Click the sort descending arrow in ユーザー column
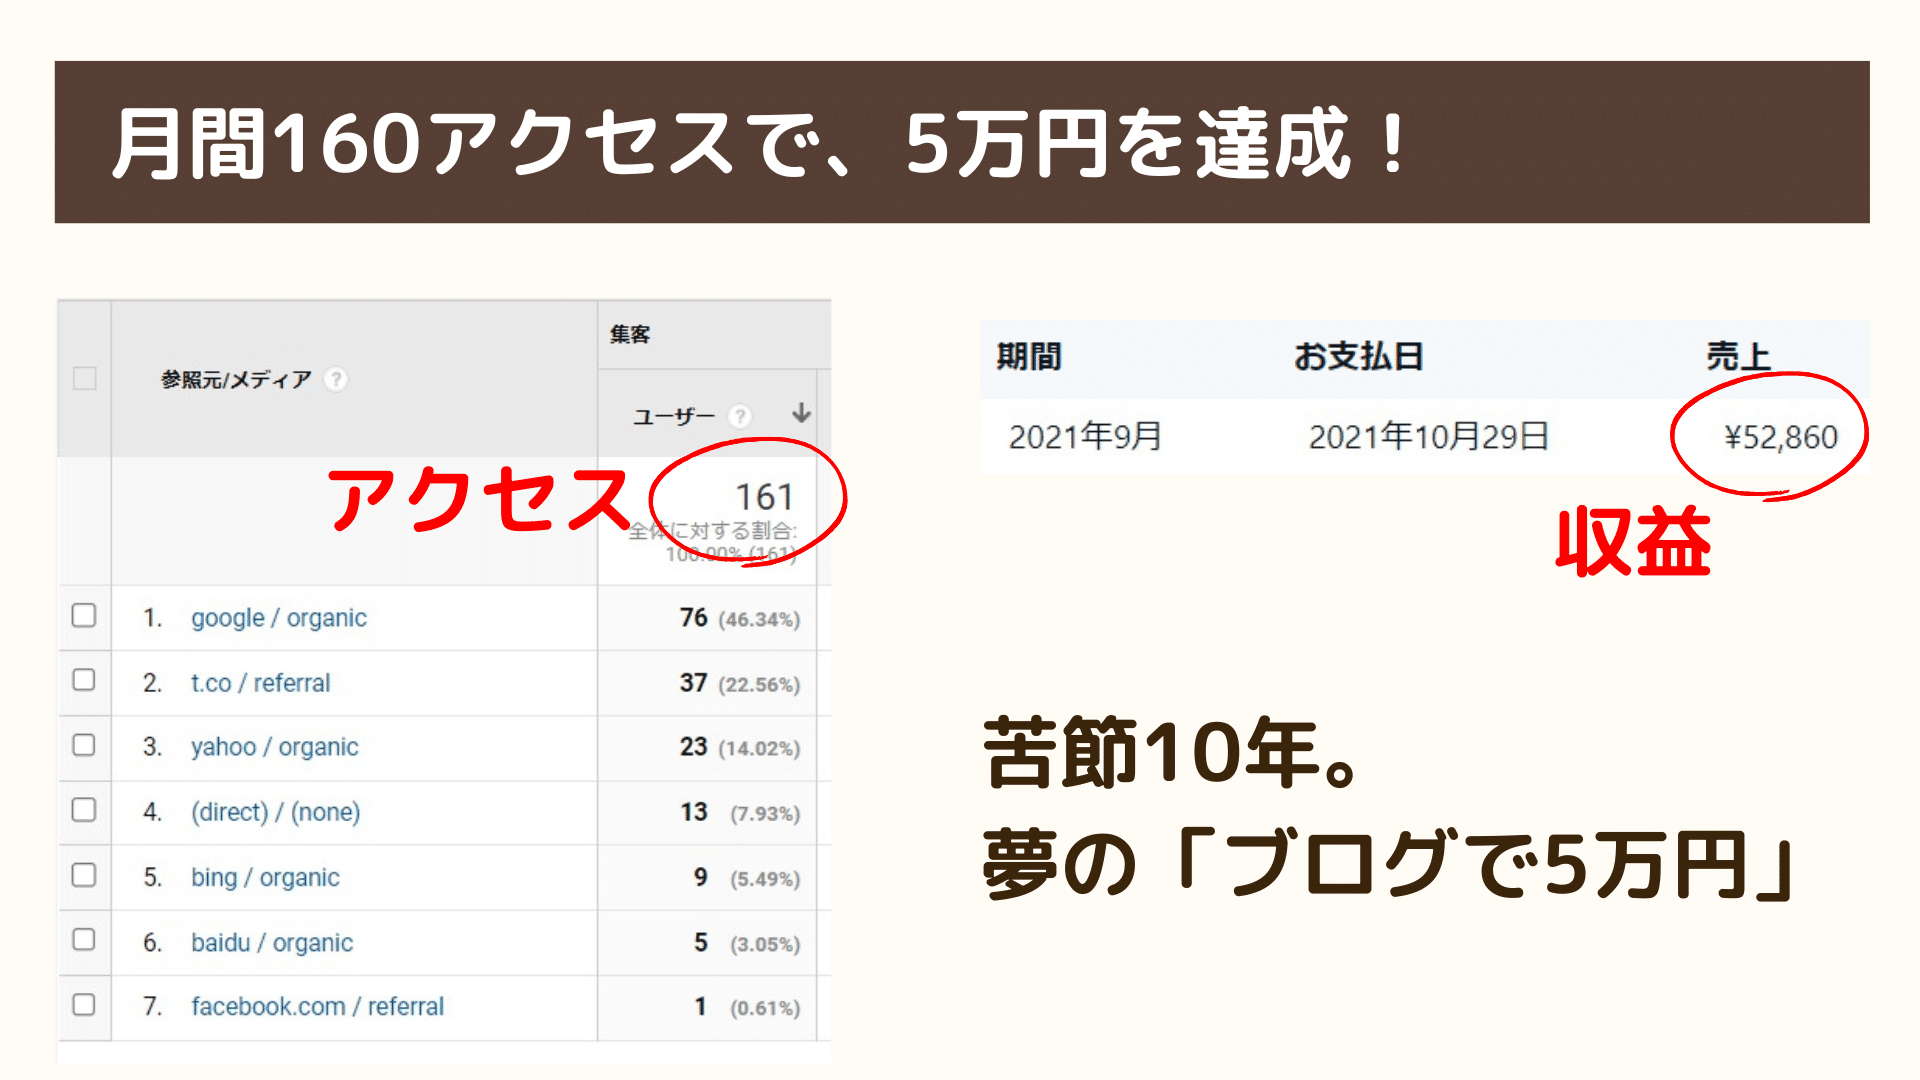Viewport: 1920px width, 1080px height. [801, 413]
